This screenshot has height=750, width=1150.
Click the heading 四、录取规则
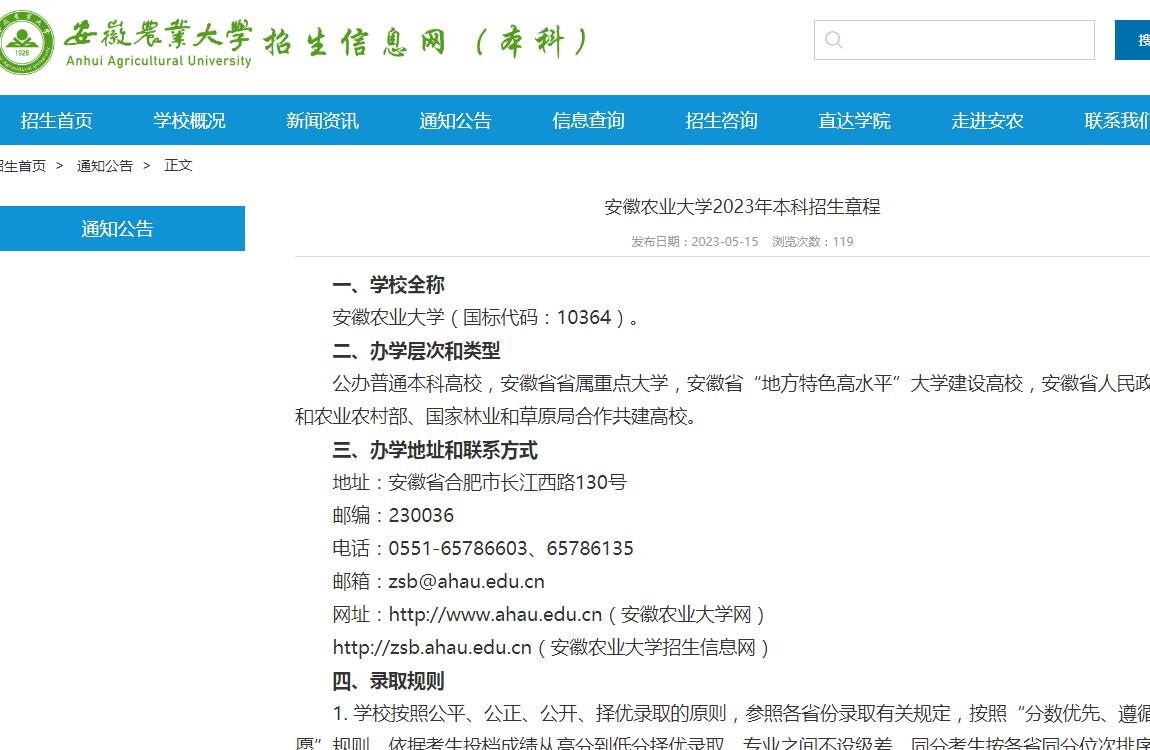(389, 680)
